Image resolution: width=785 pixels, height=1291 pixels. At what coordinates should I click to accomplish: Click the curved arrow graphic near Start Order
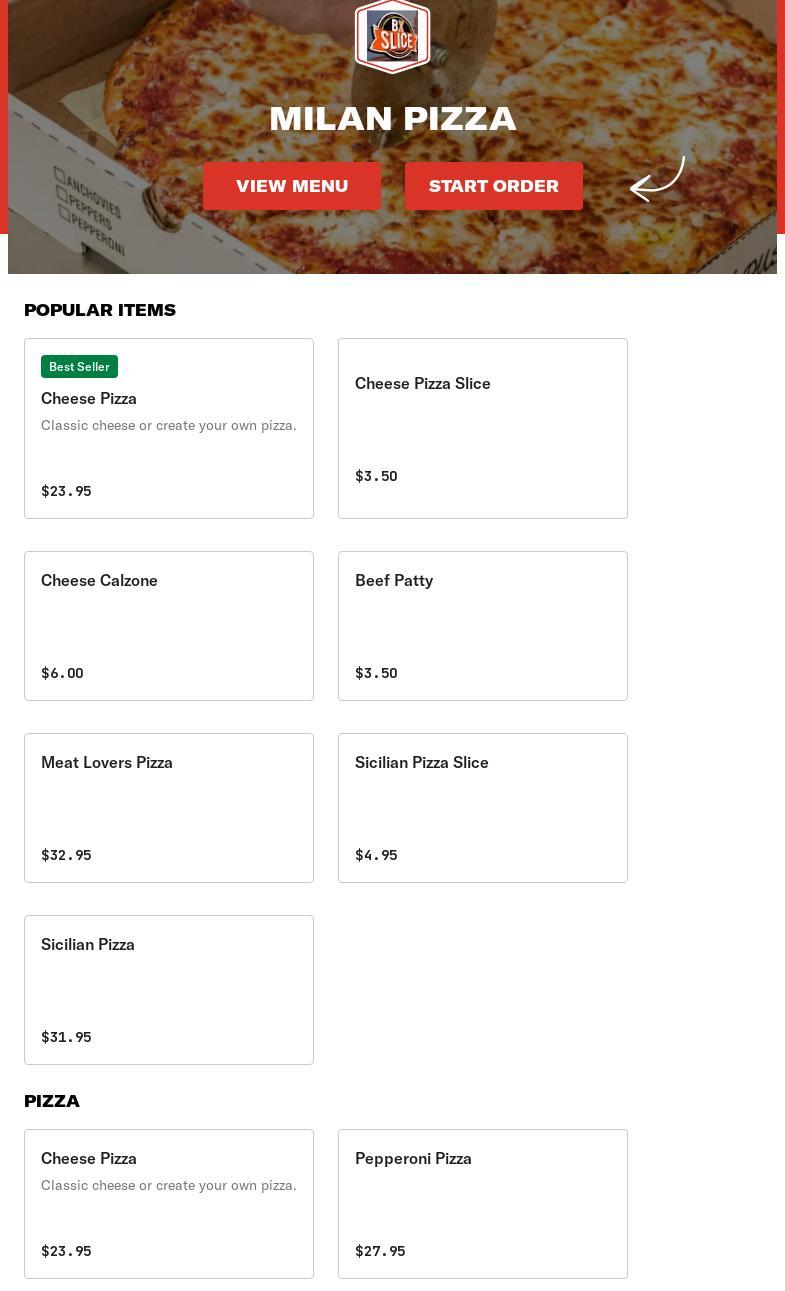pos(657,180)
